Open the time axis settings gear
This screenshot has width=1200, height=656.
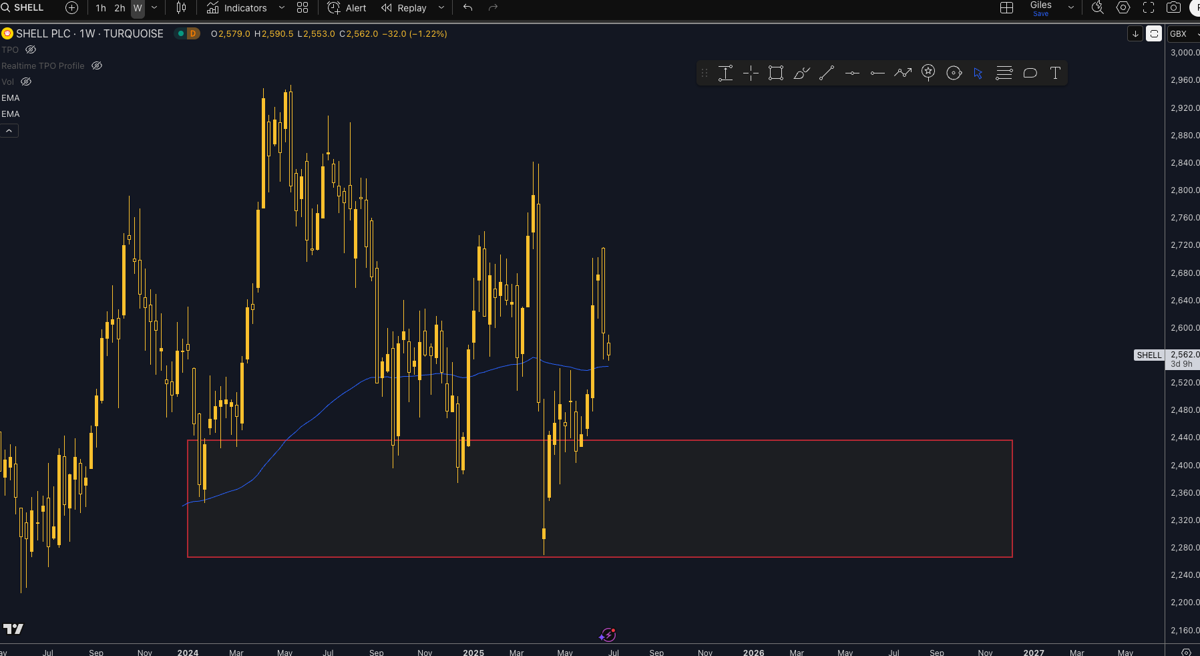click(x=1186, y=652)
